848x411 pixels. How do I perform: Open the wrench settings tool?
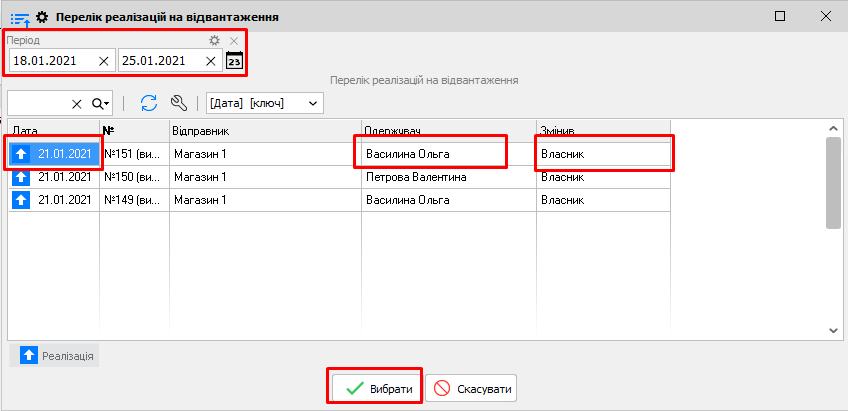coord(179,103)
